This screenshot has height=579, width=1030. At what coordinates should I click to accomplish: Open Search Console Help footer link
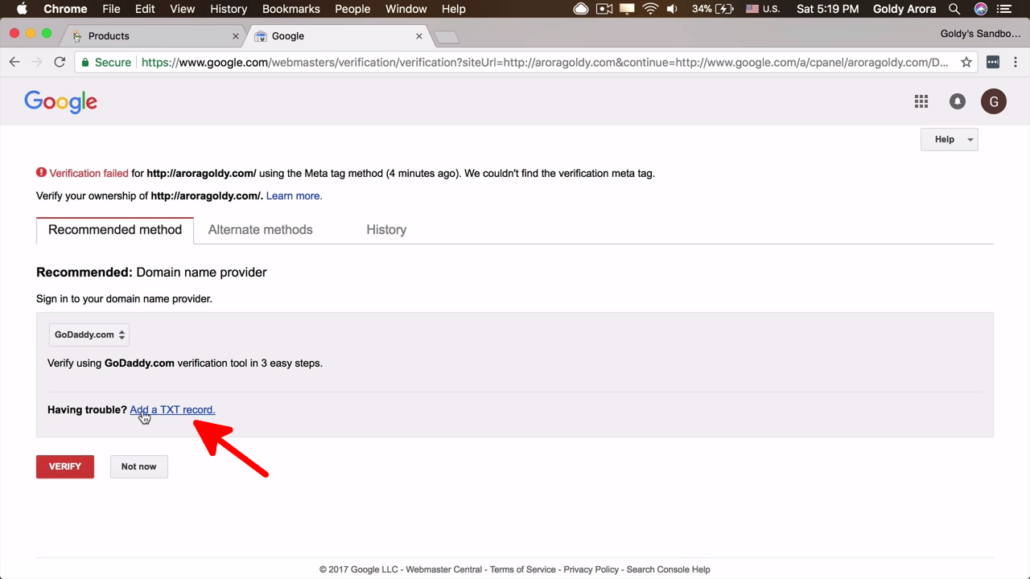[x=668, y=569]
